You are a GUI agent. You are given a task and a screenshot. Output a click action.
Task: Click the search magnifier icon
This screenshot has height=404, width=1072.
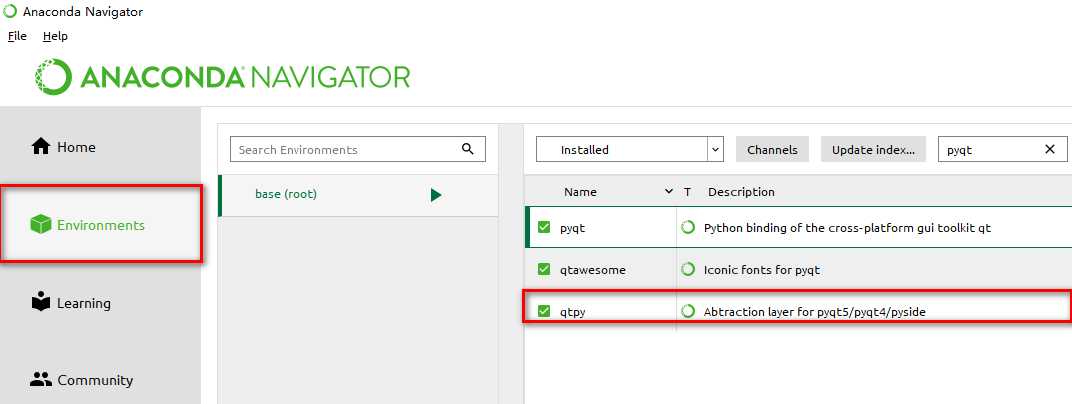pyautogui.click(x=468, y=149)
